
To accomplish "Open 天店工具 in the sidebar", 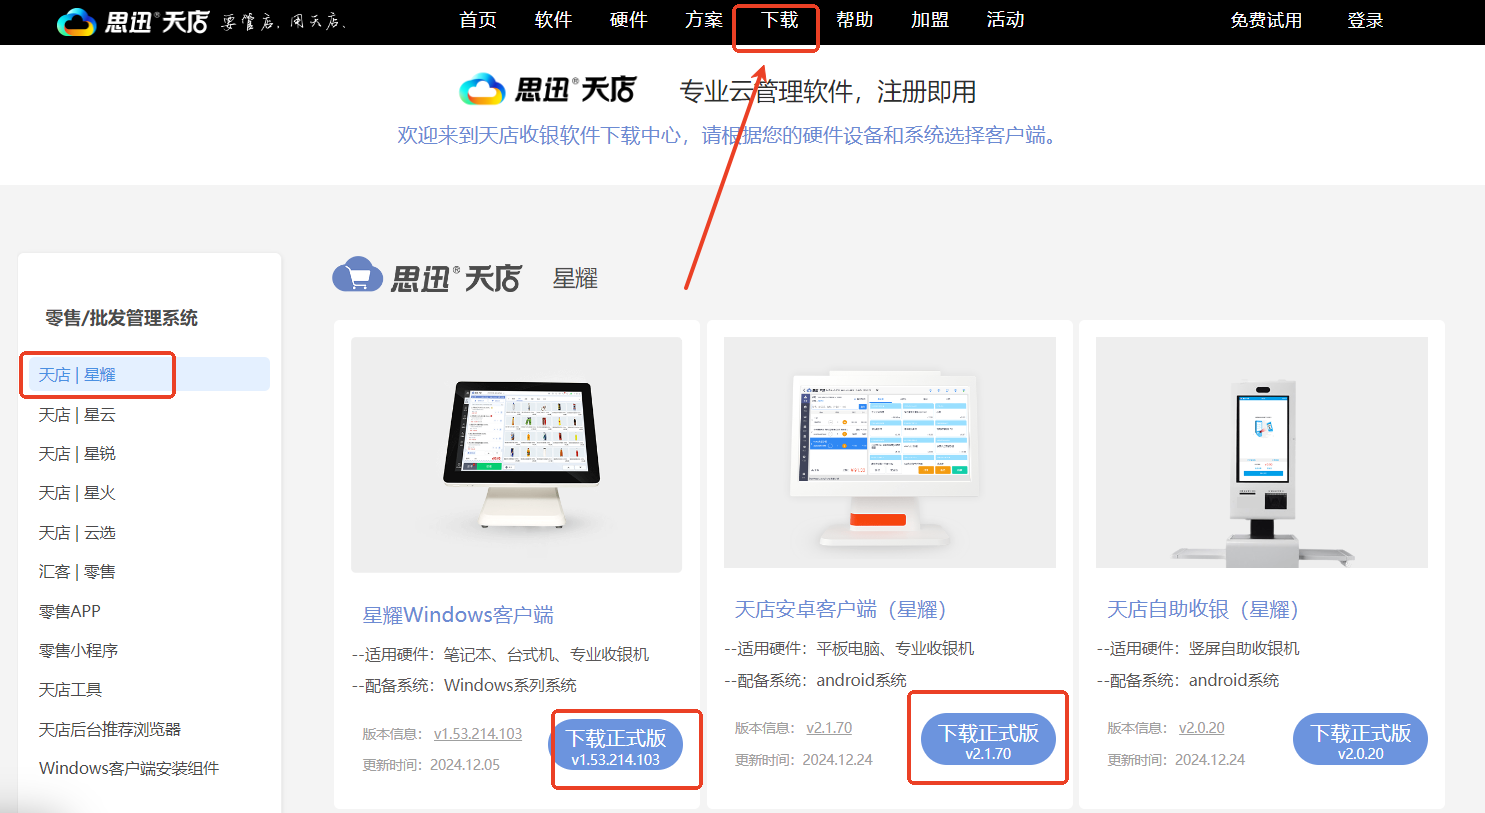I will pos(70,689).
